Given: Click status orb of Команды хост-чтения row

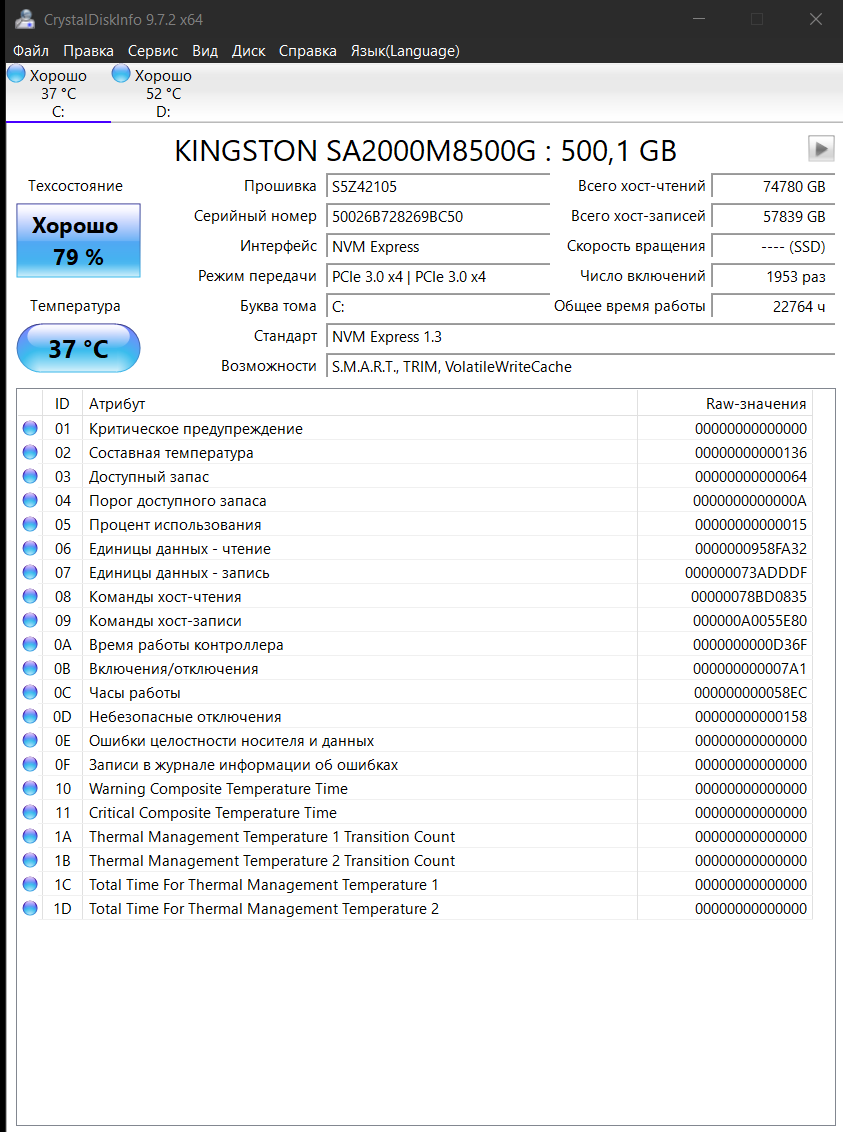Looking at the screenshot, I should (30, 596).
